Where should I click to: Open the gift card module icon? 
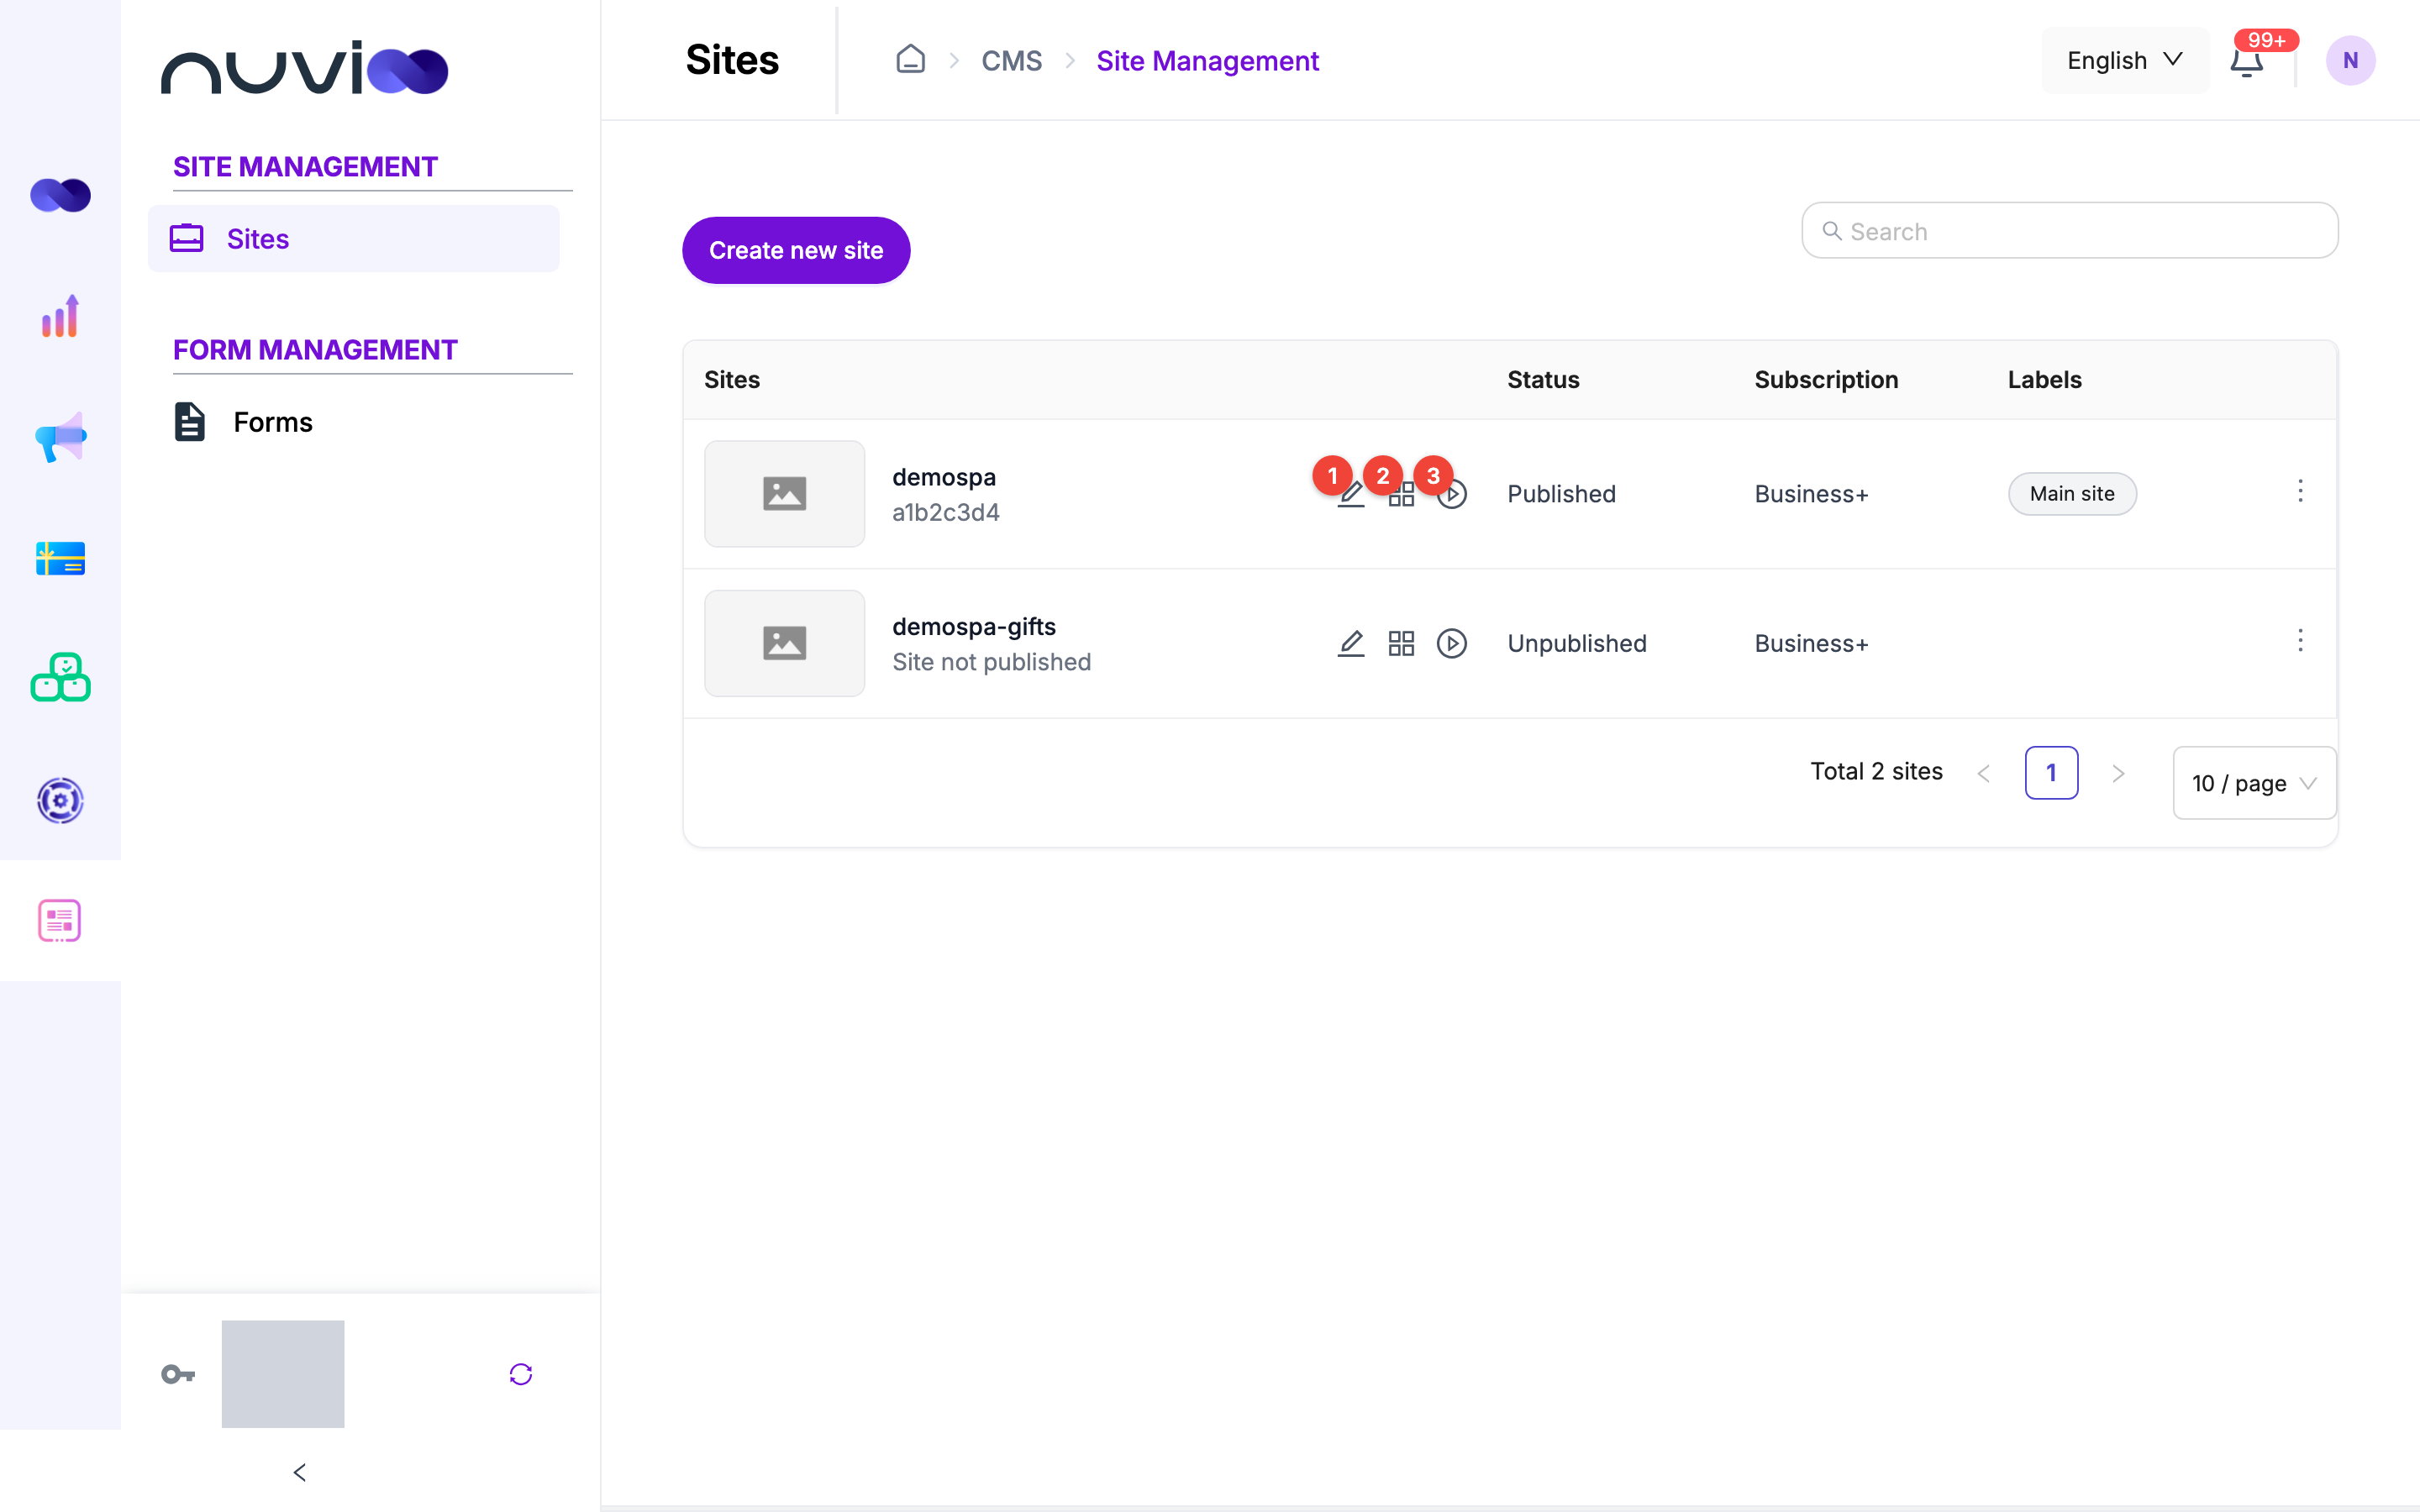tap(60, 558)
